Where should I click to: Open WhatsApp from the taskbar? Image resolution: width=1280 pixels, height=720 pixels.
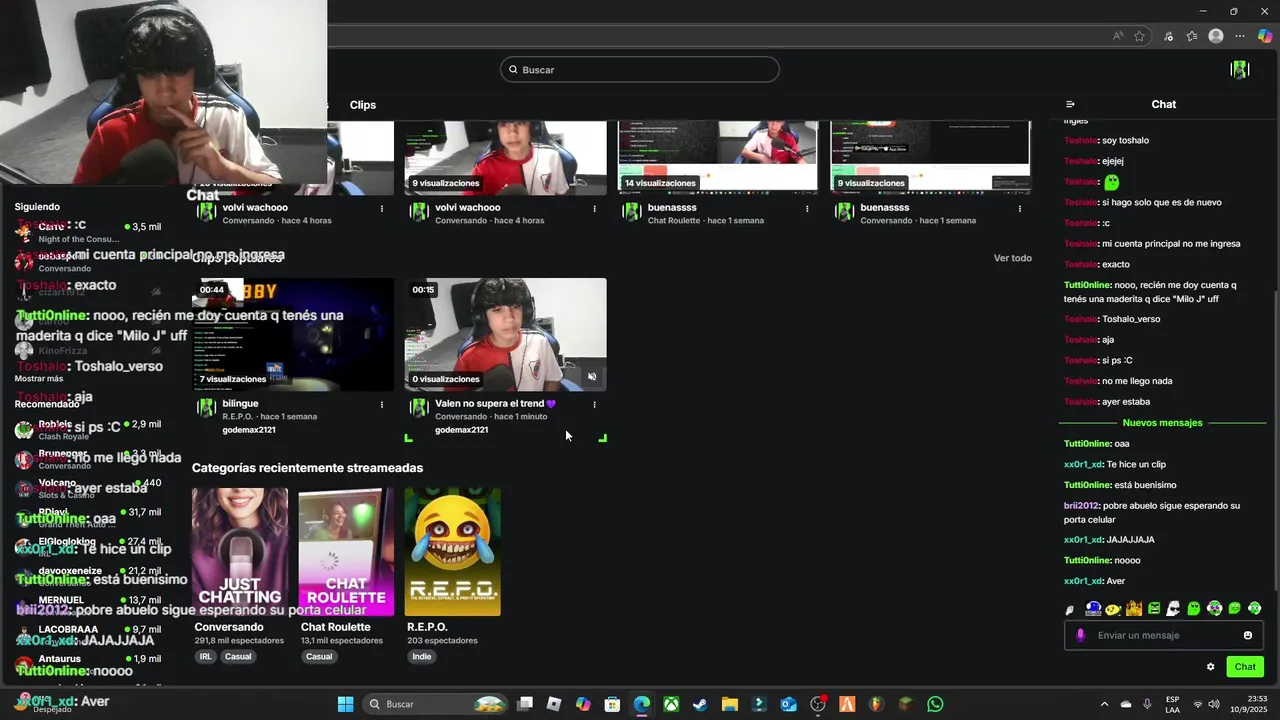935,704
